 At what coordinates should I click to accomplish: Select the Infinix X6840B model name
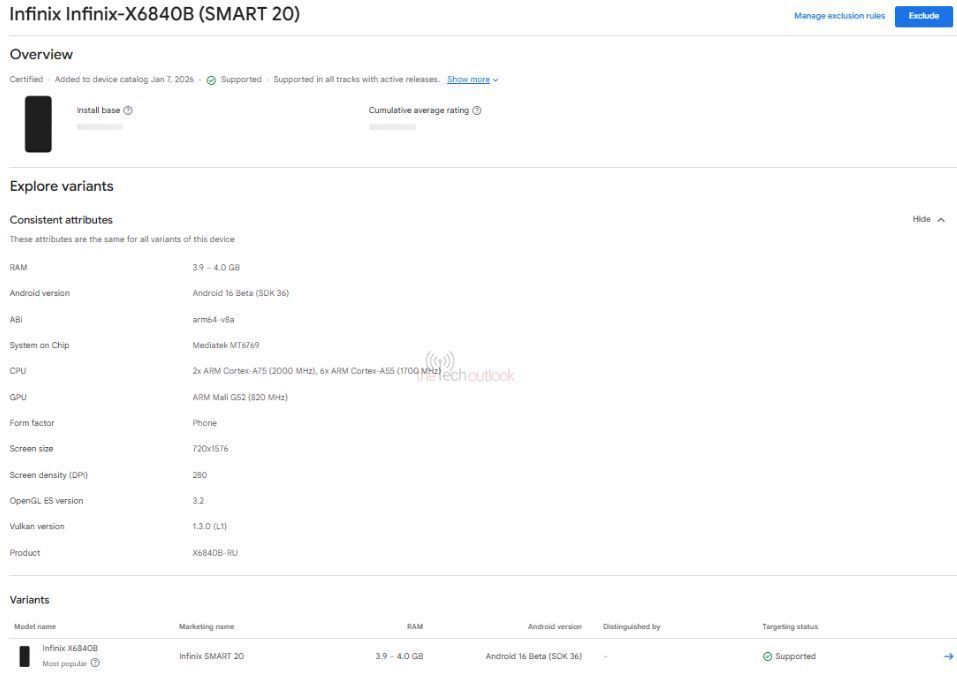click(x=70, y=648)
